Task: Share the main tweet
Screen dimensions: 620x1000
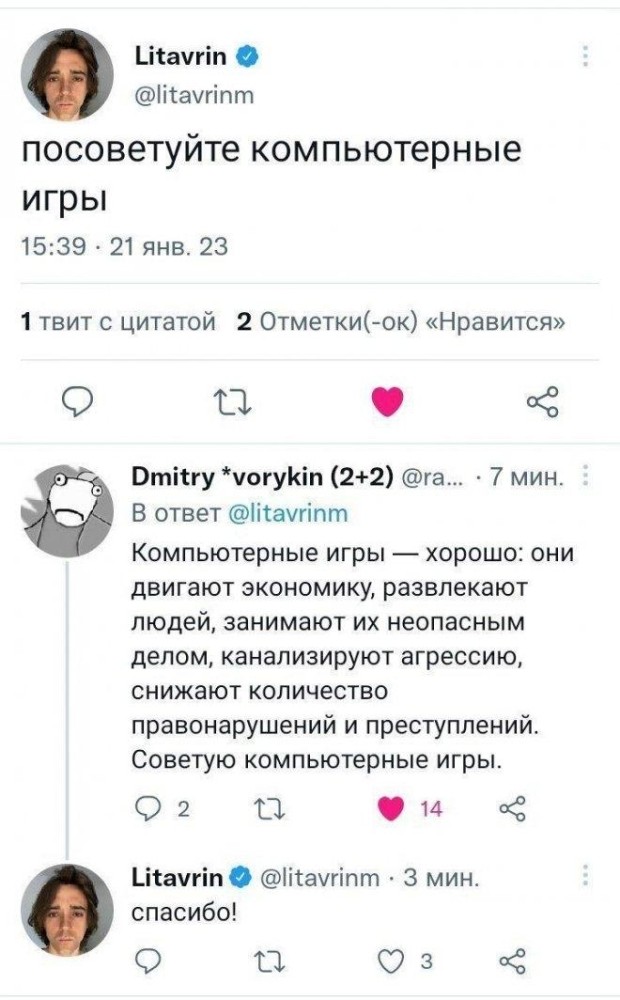Action: click(x=541, y=402)
